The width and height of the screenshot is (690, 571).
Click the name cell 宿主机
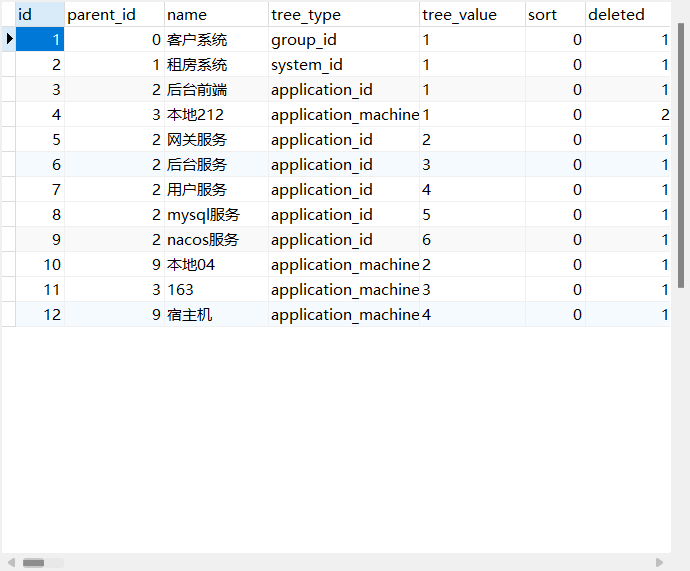216,315
